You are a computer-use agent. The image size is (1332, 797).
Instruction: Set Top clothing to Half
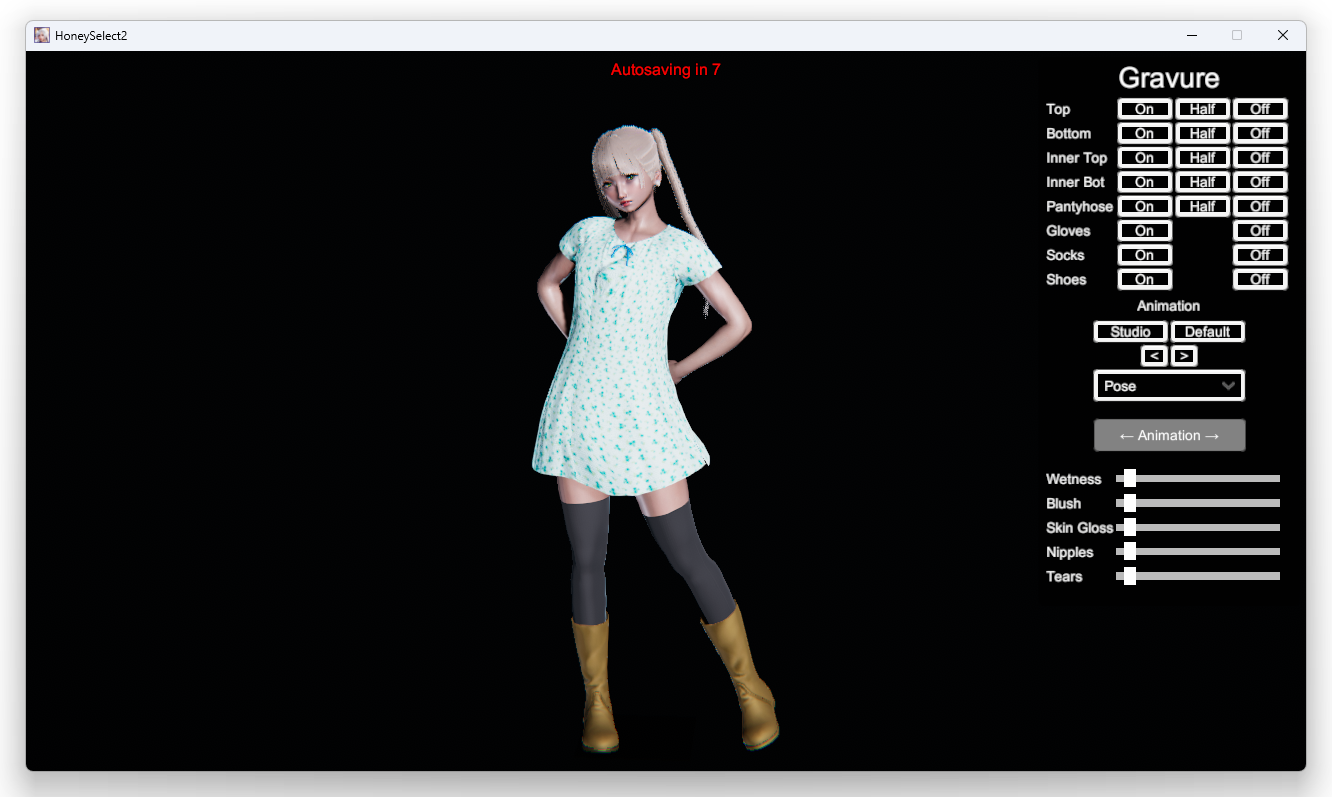point(1202,109)
